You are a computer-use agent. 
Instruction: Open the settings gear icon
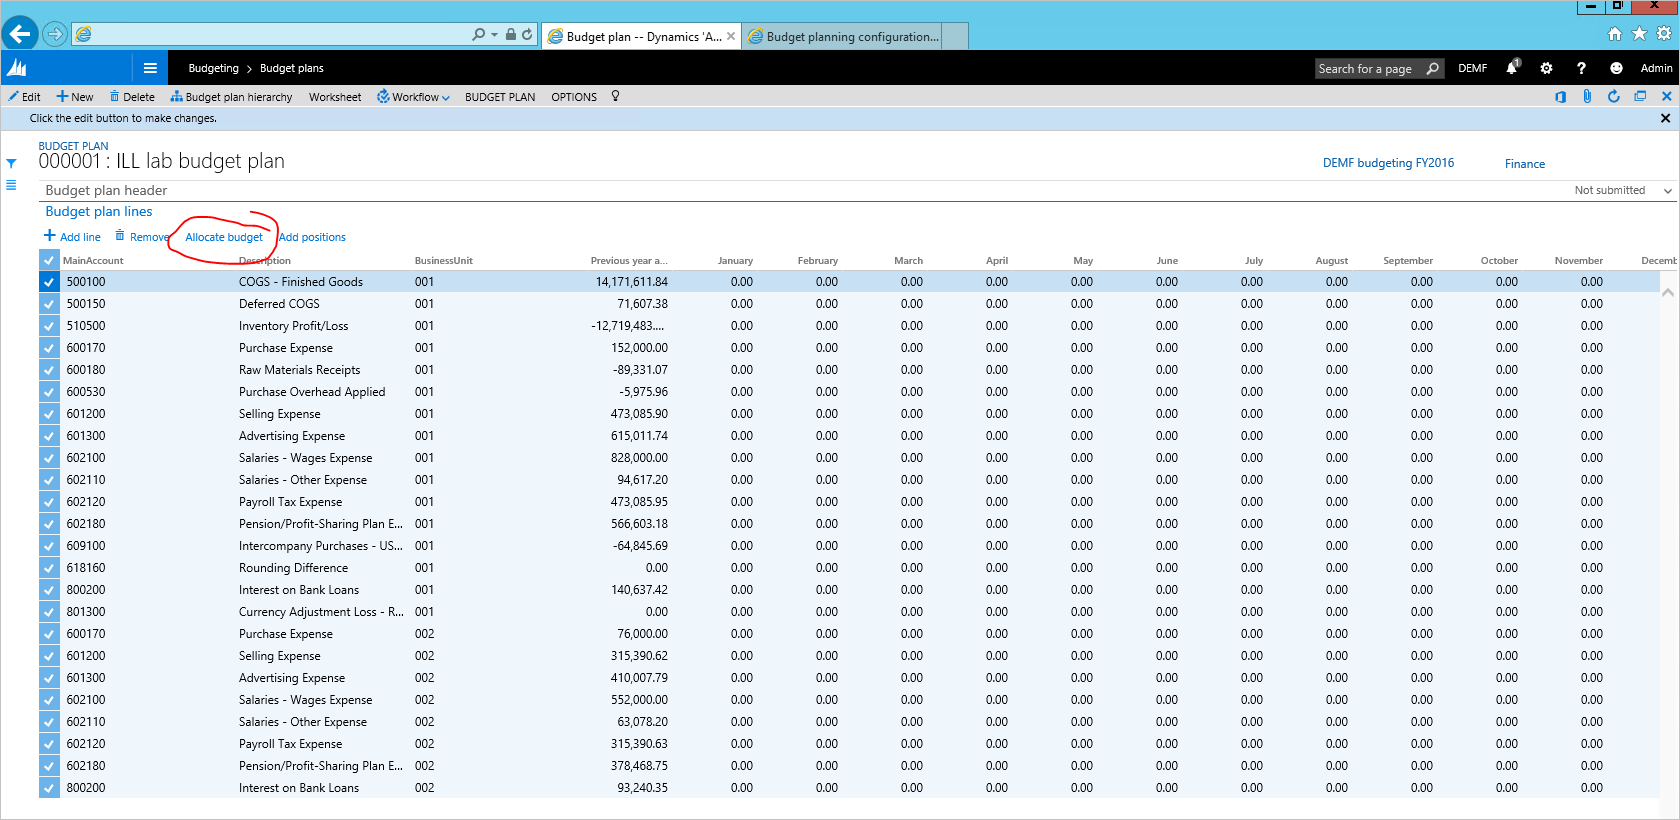tap(1546, 68)
